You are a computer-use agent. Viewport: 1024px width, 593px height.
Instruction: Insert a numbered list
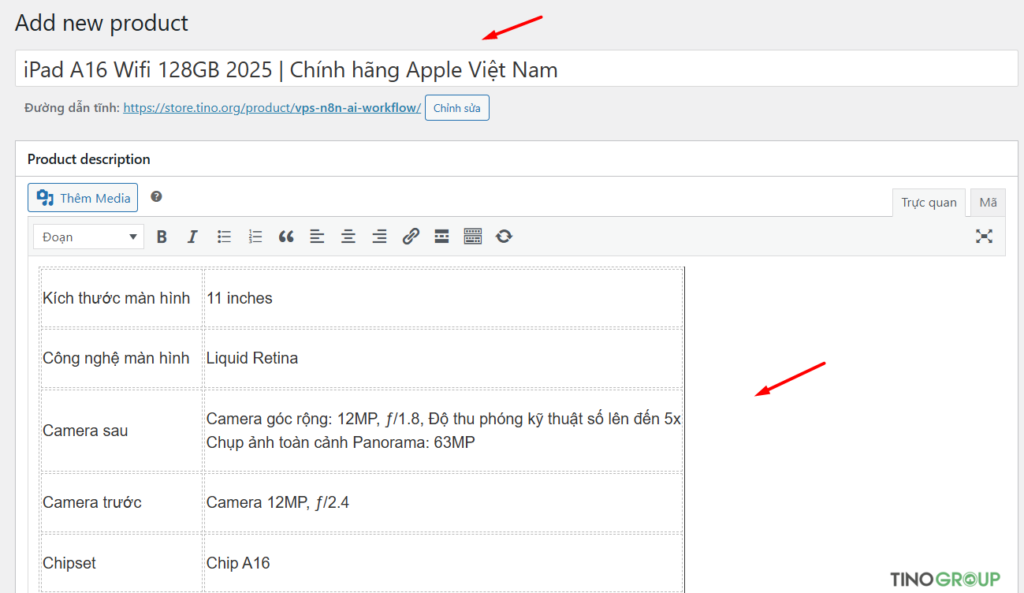pos(255,236)
